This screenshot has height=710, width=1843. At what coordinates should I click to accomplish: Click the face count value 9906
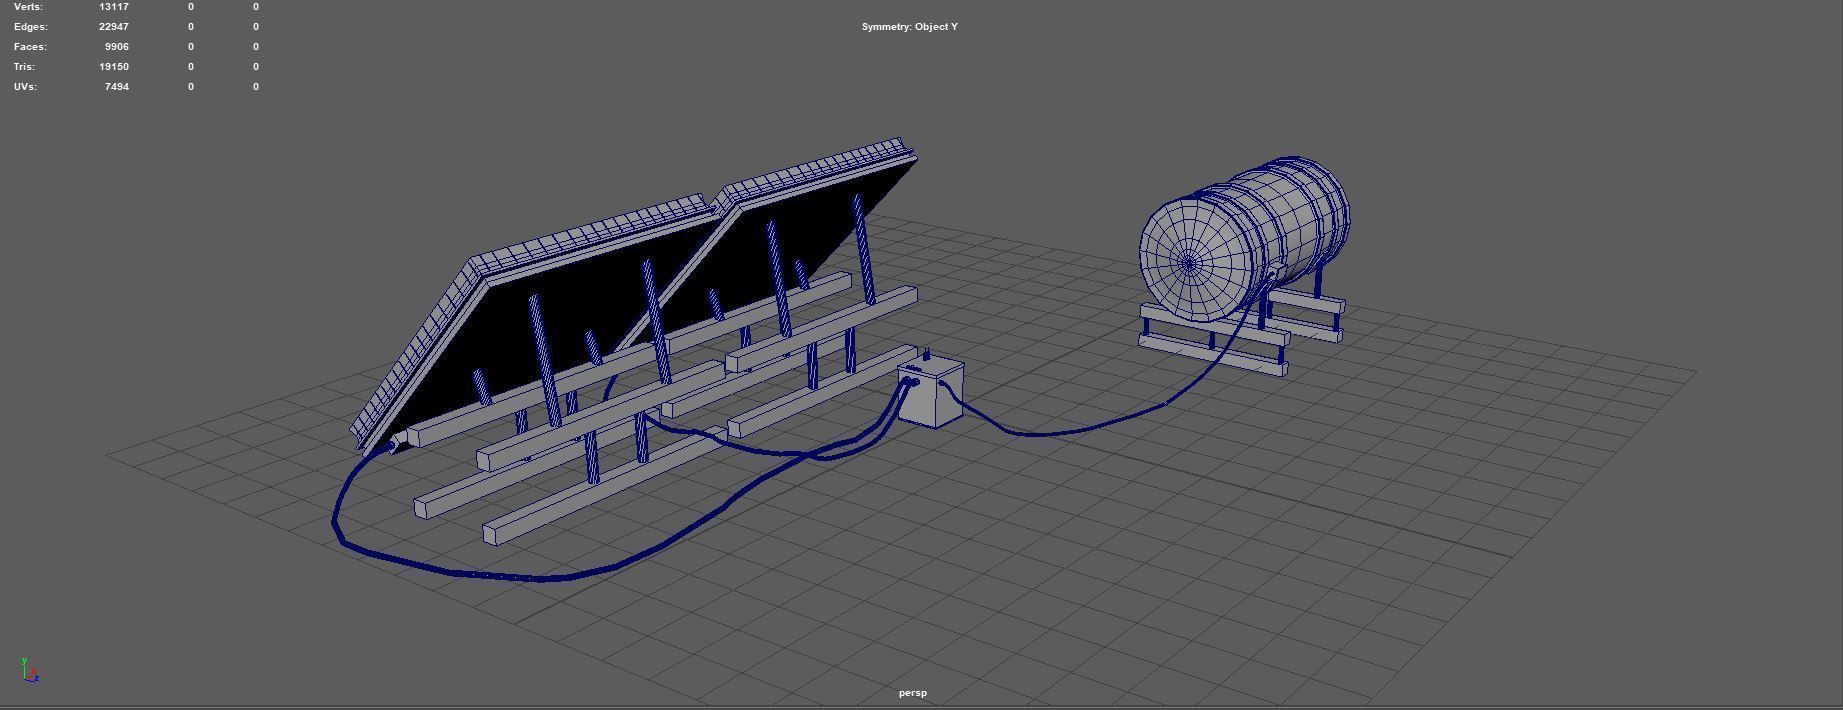click(117, 47)
